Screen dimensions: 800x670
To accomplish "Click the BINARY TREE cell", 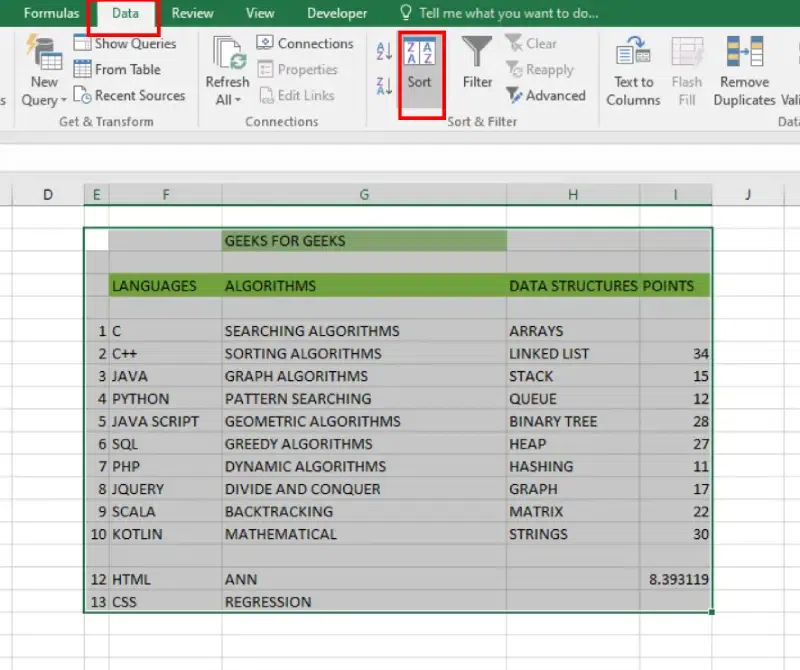I will point(573,421).
